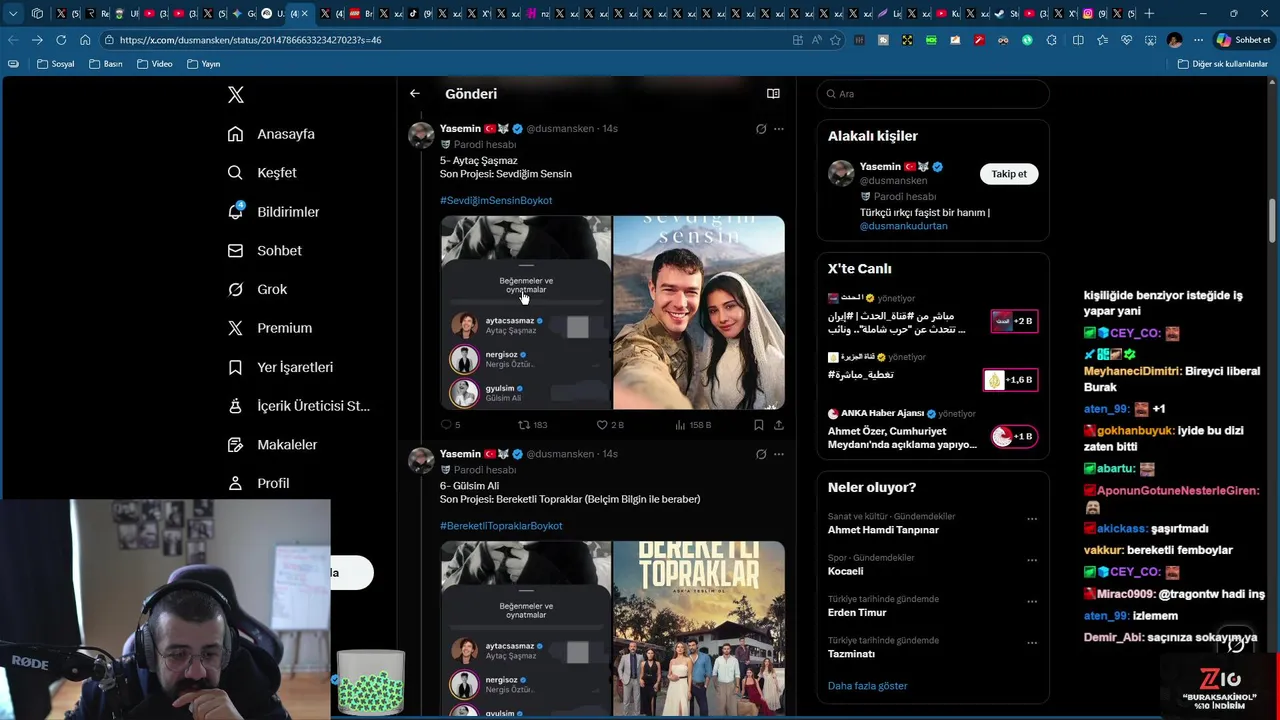The height and width of the screenshot is (720, 1280).
Task: Share the Sevdiğim Sensin tweet
Action: [x=779, y=425]
